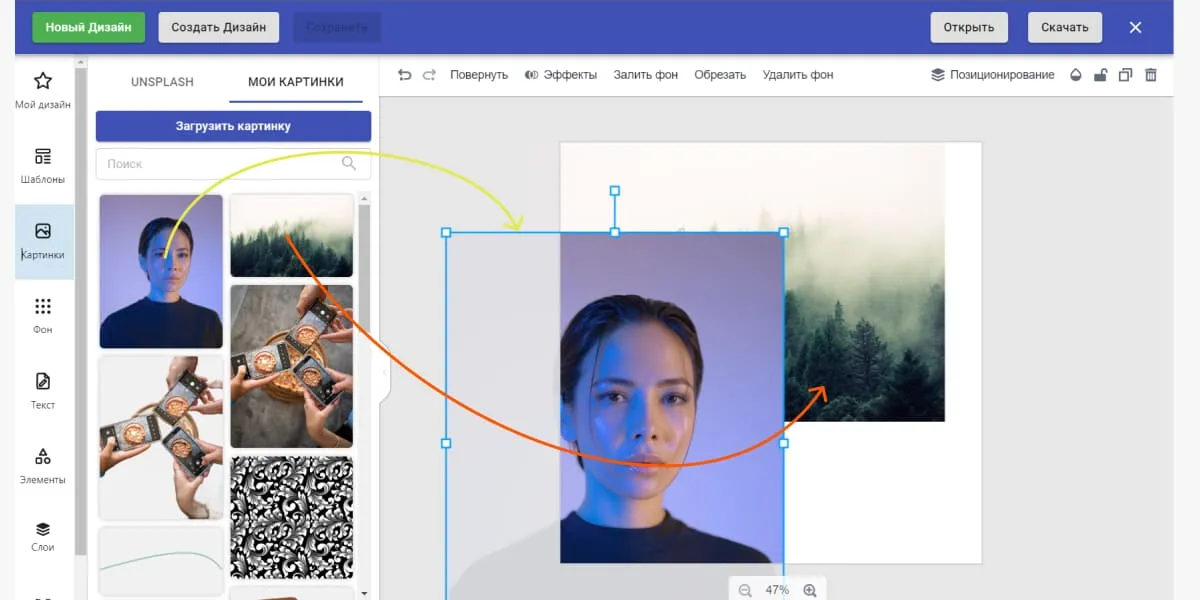Click the Открыть button
Viewport: 1200px width, 600px height.
tap(969, 27)
